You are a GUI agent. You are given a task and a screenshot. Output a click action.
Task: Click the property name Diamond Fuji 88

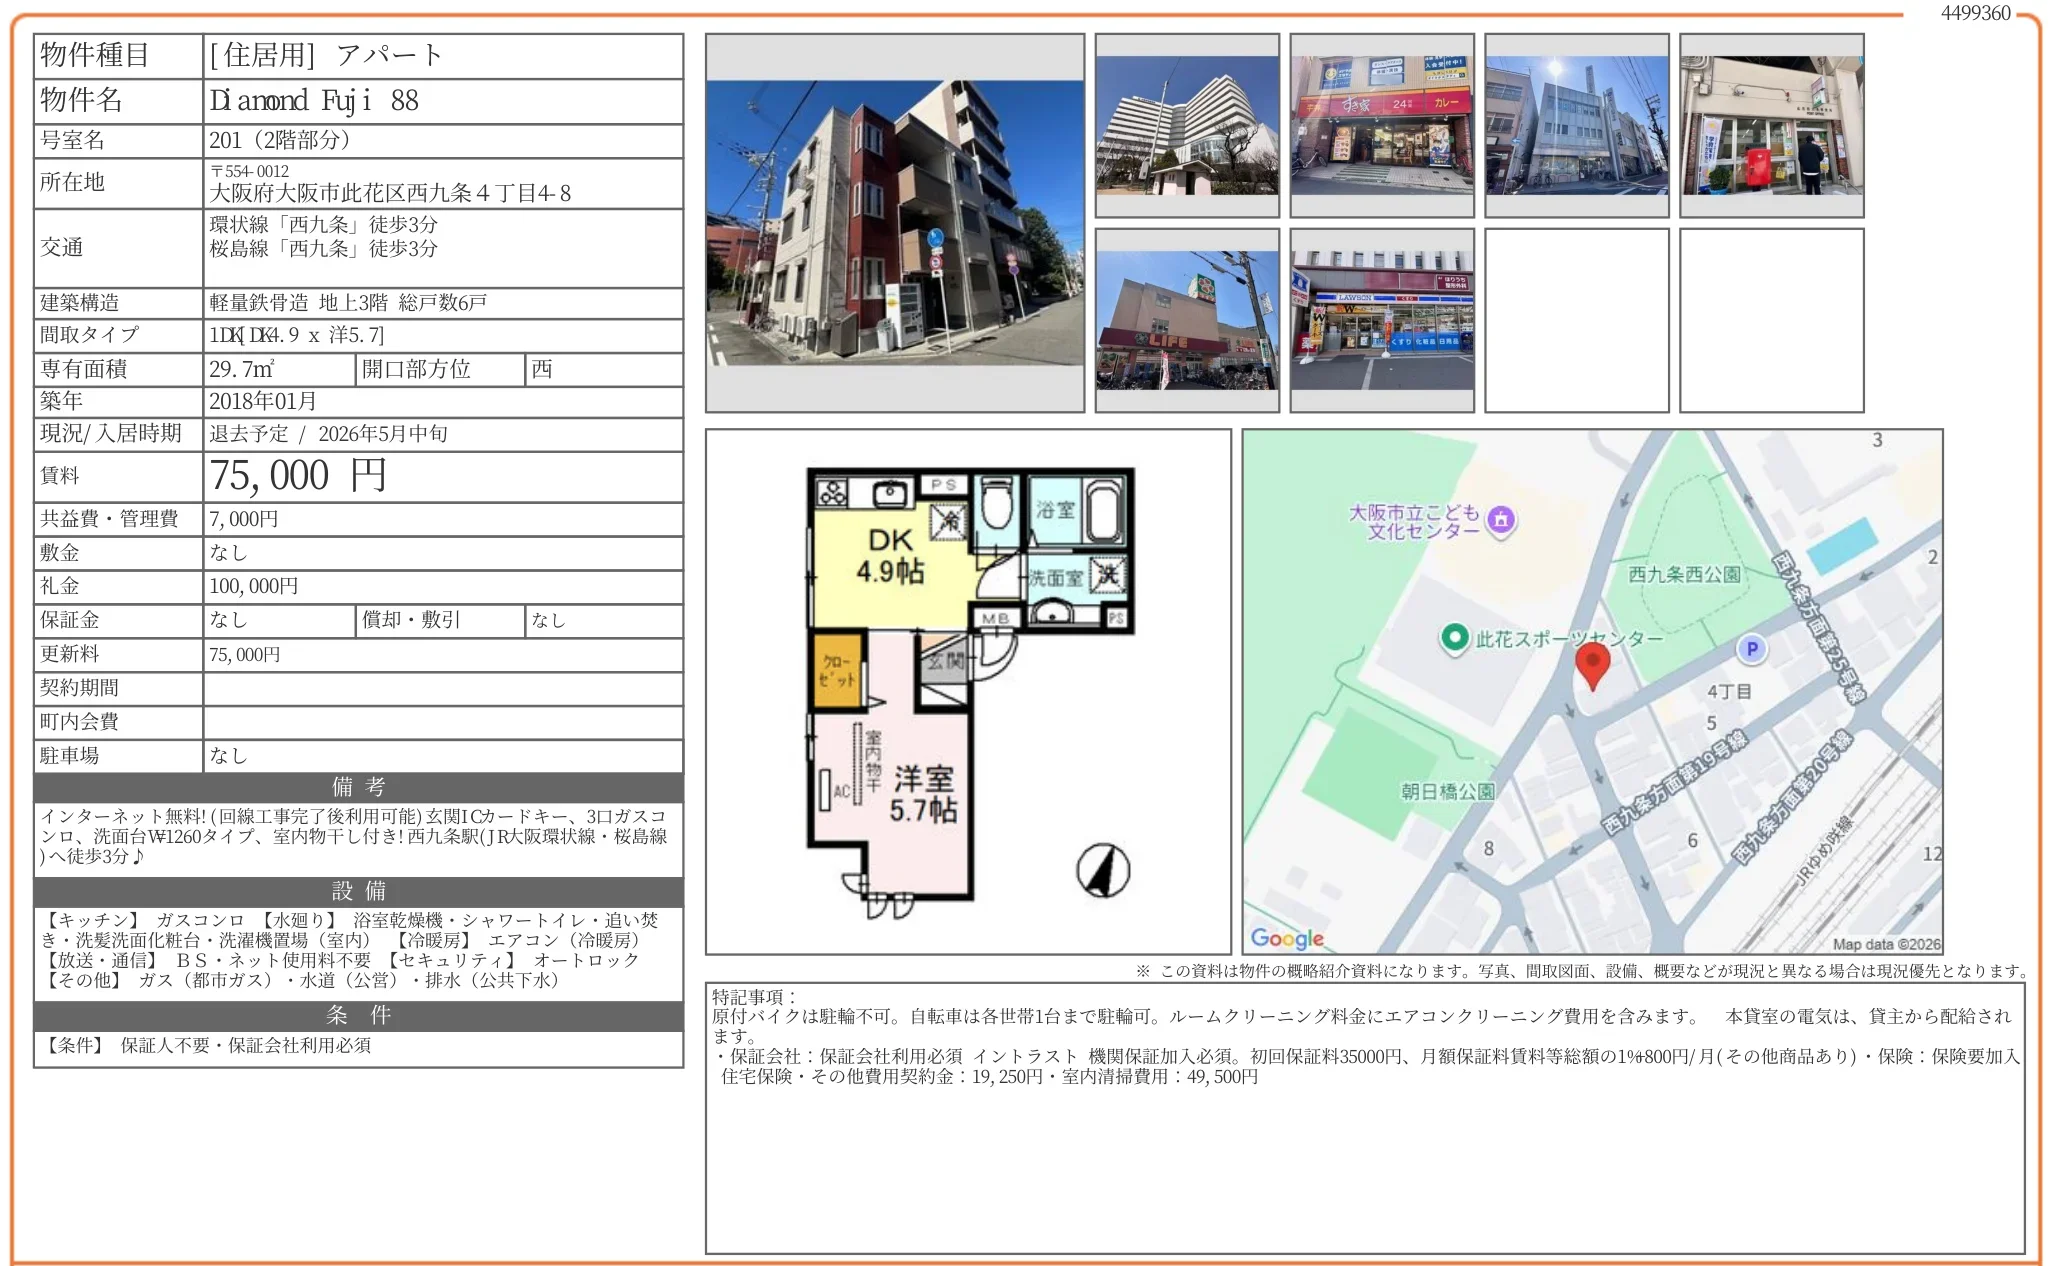pyautogui.click(x=314, y=101)
